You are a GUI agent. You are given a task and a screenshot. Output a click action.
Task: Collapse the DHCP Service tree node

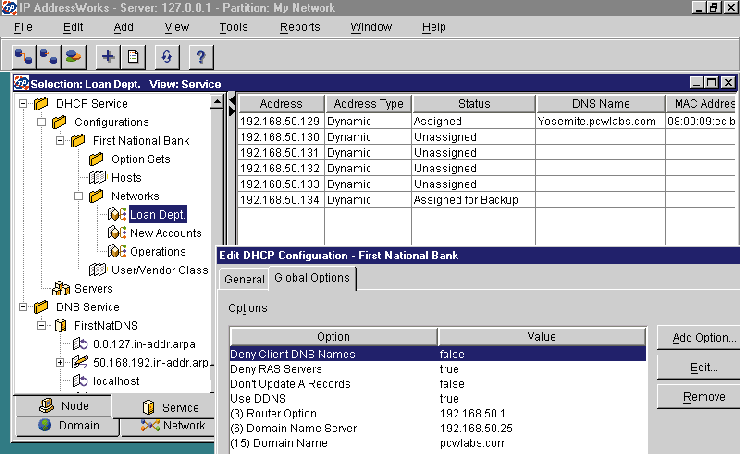click(x=23, y=103)
